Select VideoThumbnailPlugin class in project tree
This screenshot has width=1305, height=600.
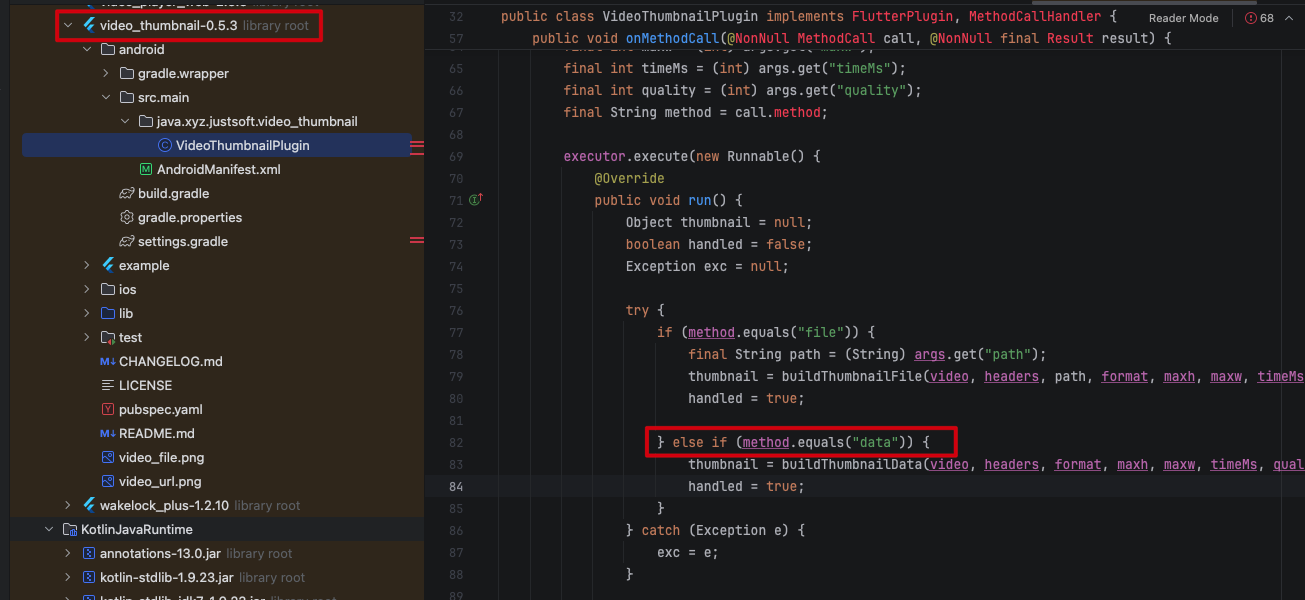pos(242,145)
